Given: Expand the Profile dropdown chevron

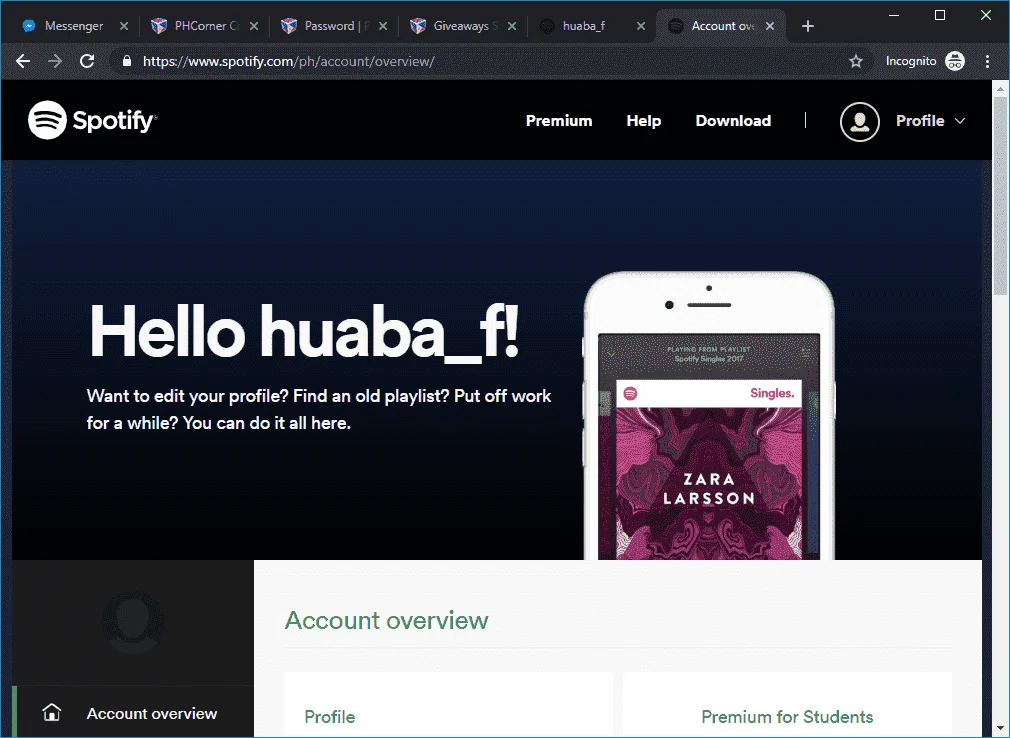Looking at the screenshot, I should click(x=960, y=121).
